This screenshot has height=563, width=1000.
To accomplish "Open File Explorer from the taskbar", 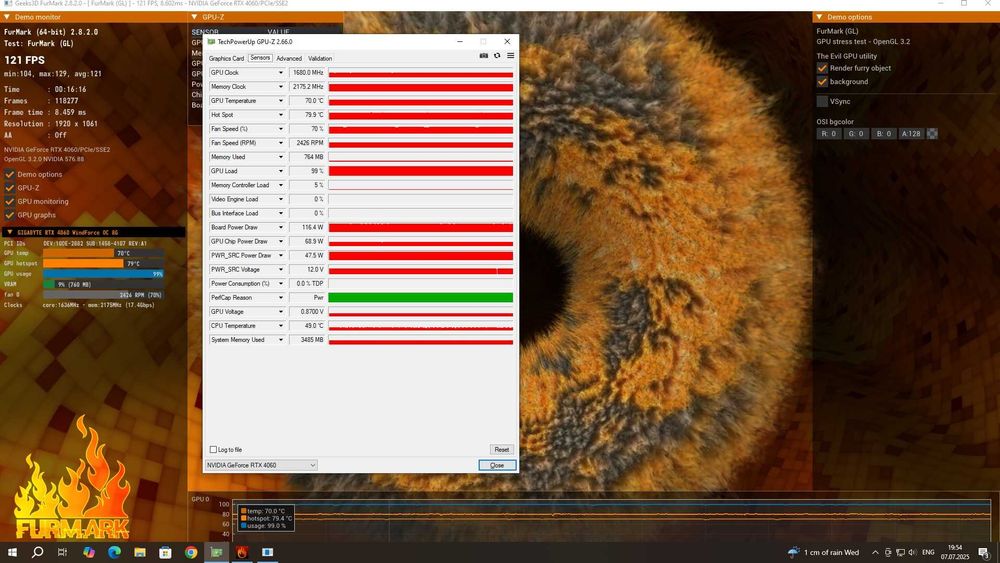I will (140, 552).
